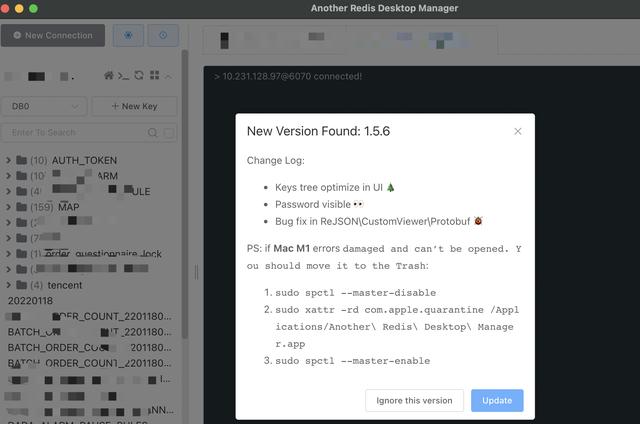Select the AUTH_TOKEN folder icon
The width and height of the screenshot is (640, 424).
click(21, 160)
